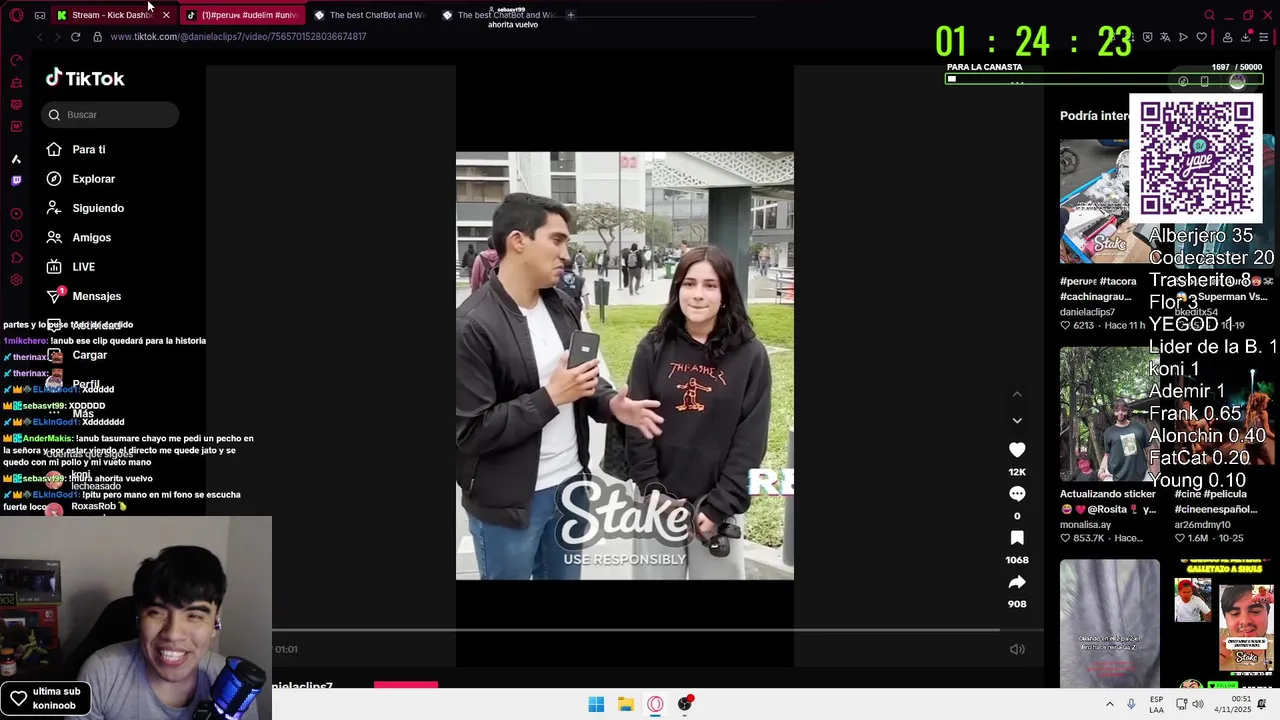This screenshot has width=1280, height=720.
Task: Go back to previous page
Action: coord(40,37)
